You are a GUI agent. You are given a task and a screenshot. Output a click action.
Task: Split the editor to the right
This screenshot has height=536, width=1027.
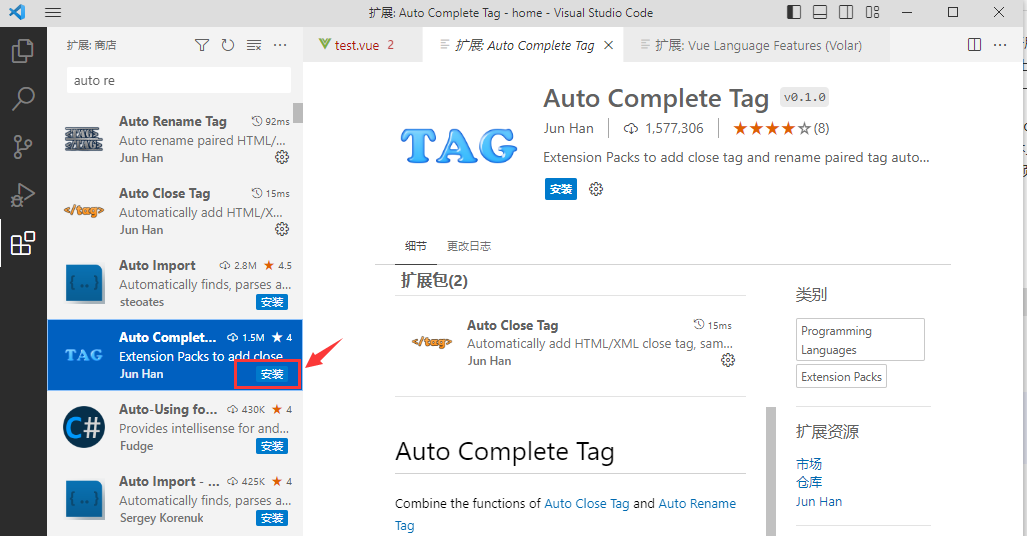975,45
